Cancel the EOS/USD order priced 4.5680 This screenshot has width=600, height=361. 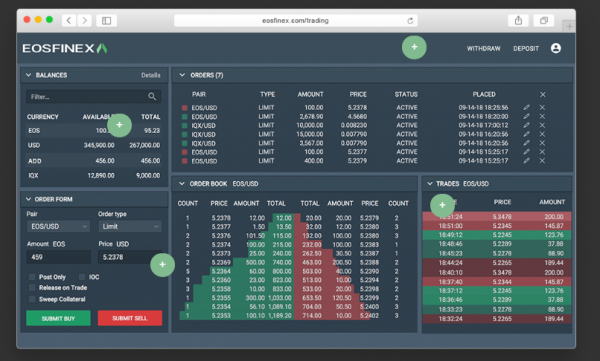542,116
